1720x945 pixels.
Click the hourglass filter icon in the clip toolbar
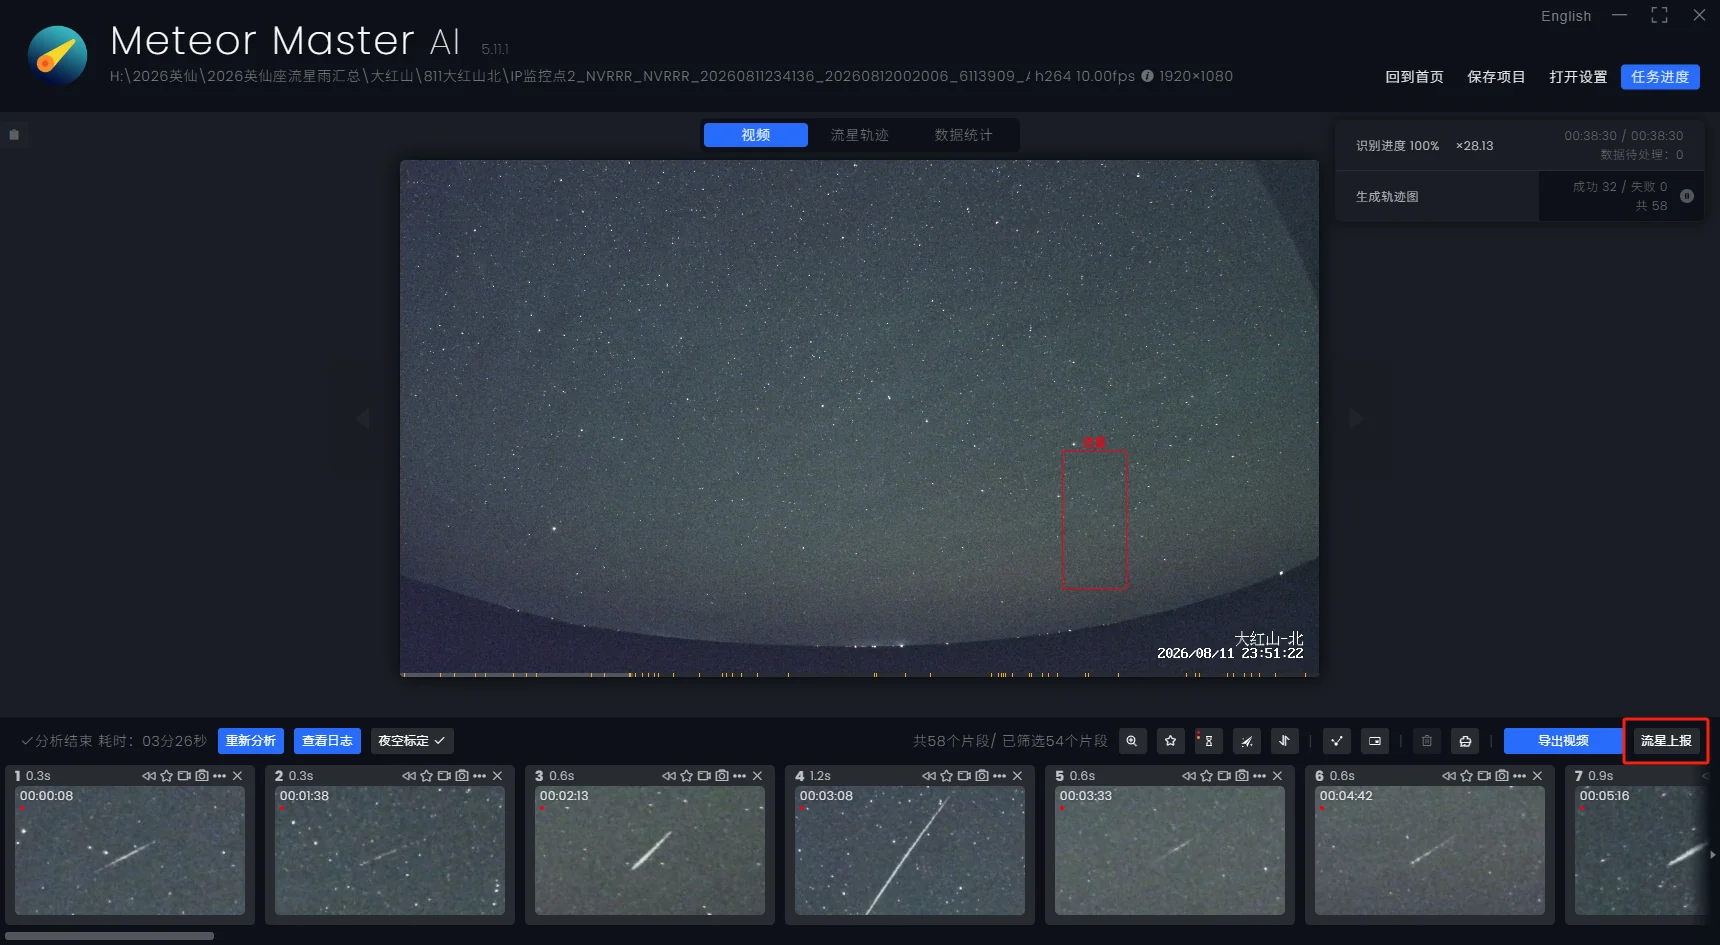[1208, 741]
